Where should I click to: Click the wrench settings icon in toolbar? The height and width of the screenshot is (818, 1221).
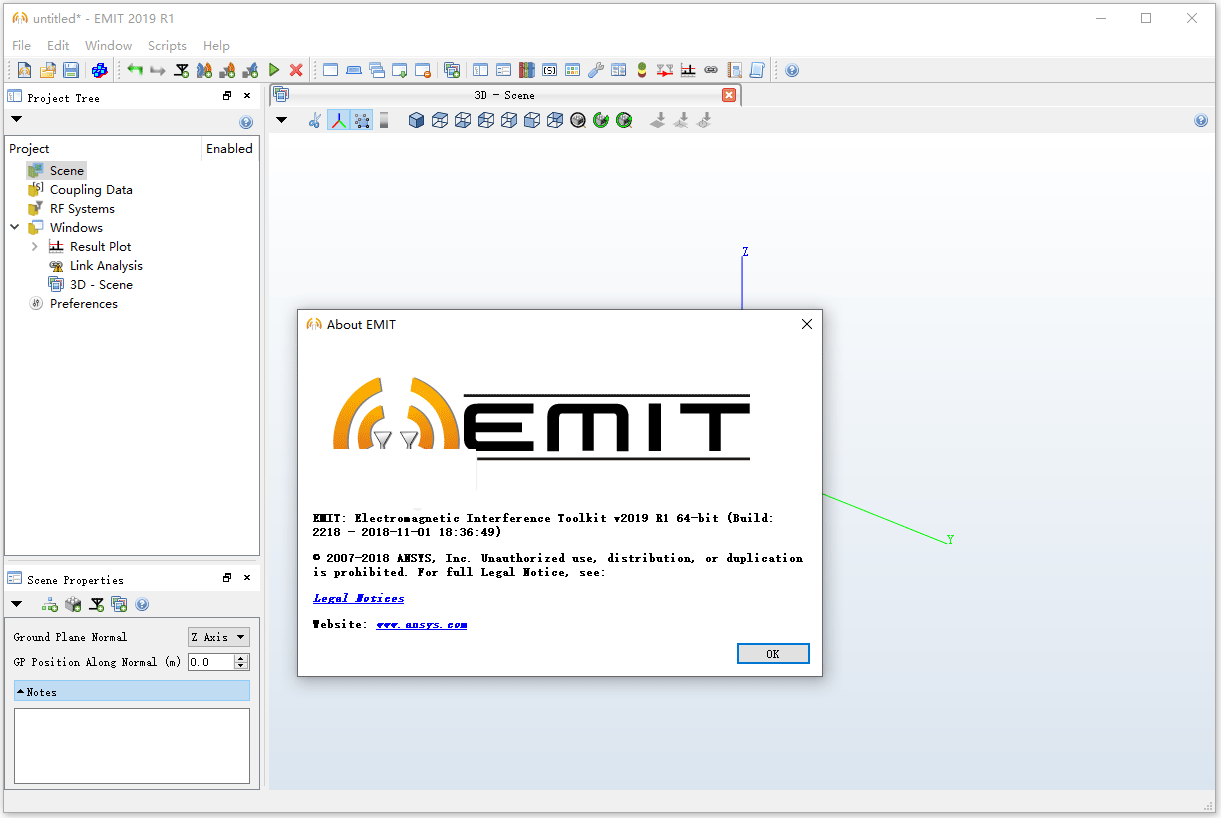595,70
